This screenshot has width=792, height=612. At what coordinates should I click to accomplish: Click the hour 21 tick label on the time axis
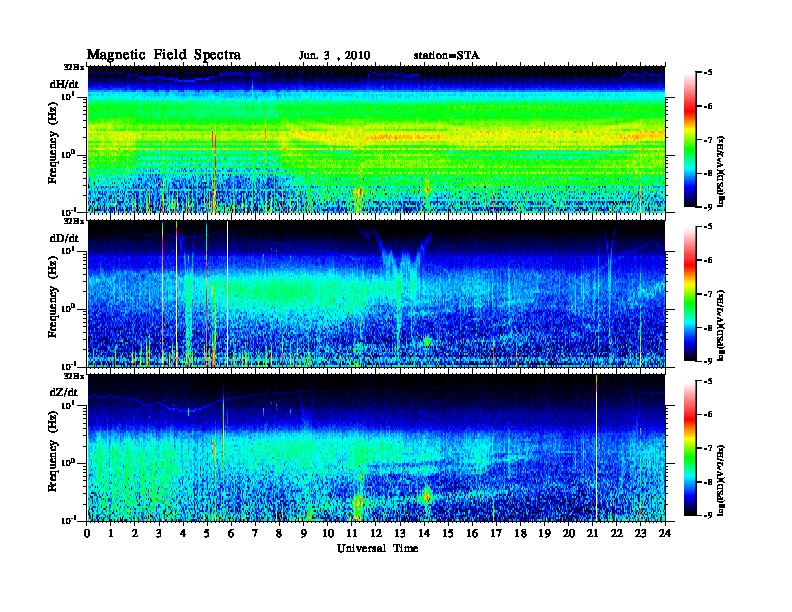(592, 533)
